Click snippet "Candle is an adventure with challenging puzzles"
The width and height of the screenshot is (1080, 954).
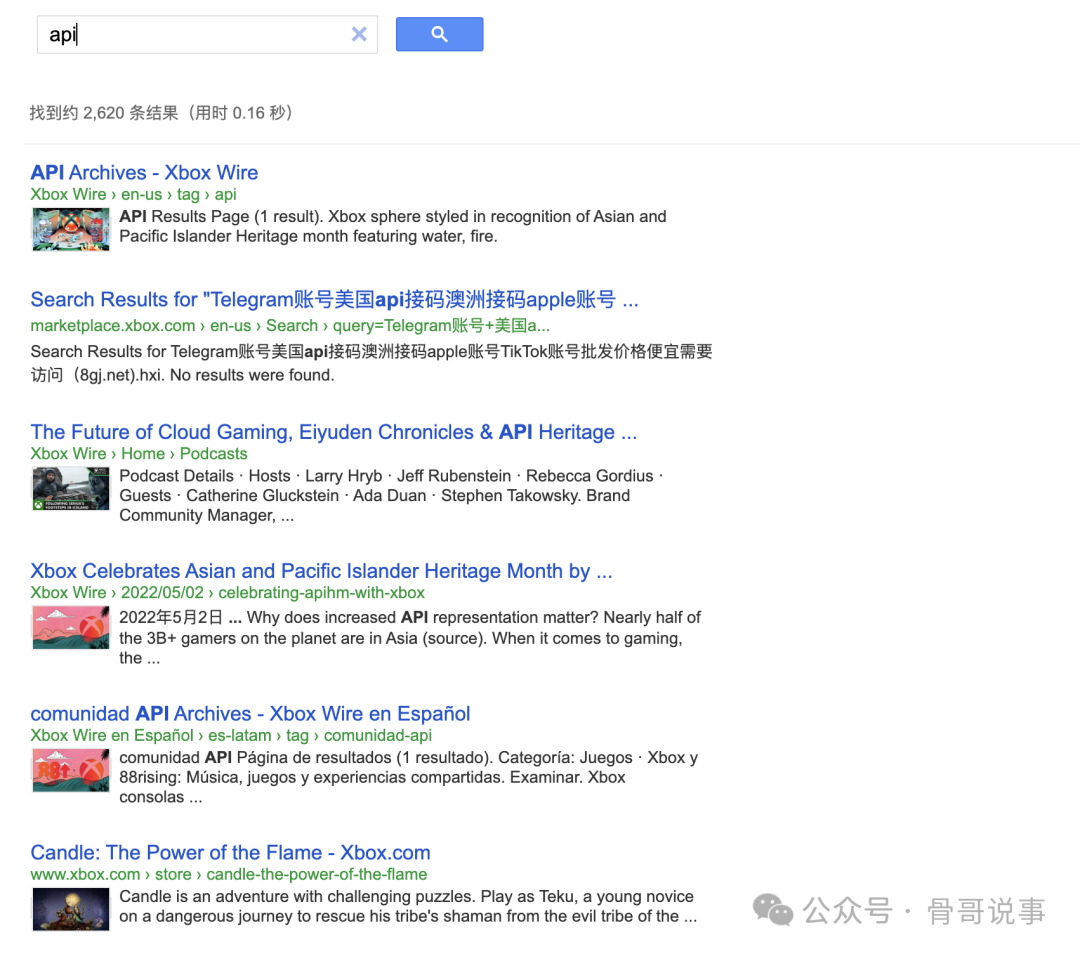tap(297, 897)
